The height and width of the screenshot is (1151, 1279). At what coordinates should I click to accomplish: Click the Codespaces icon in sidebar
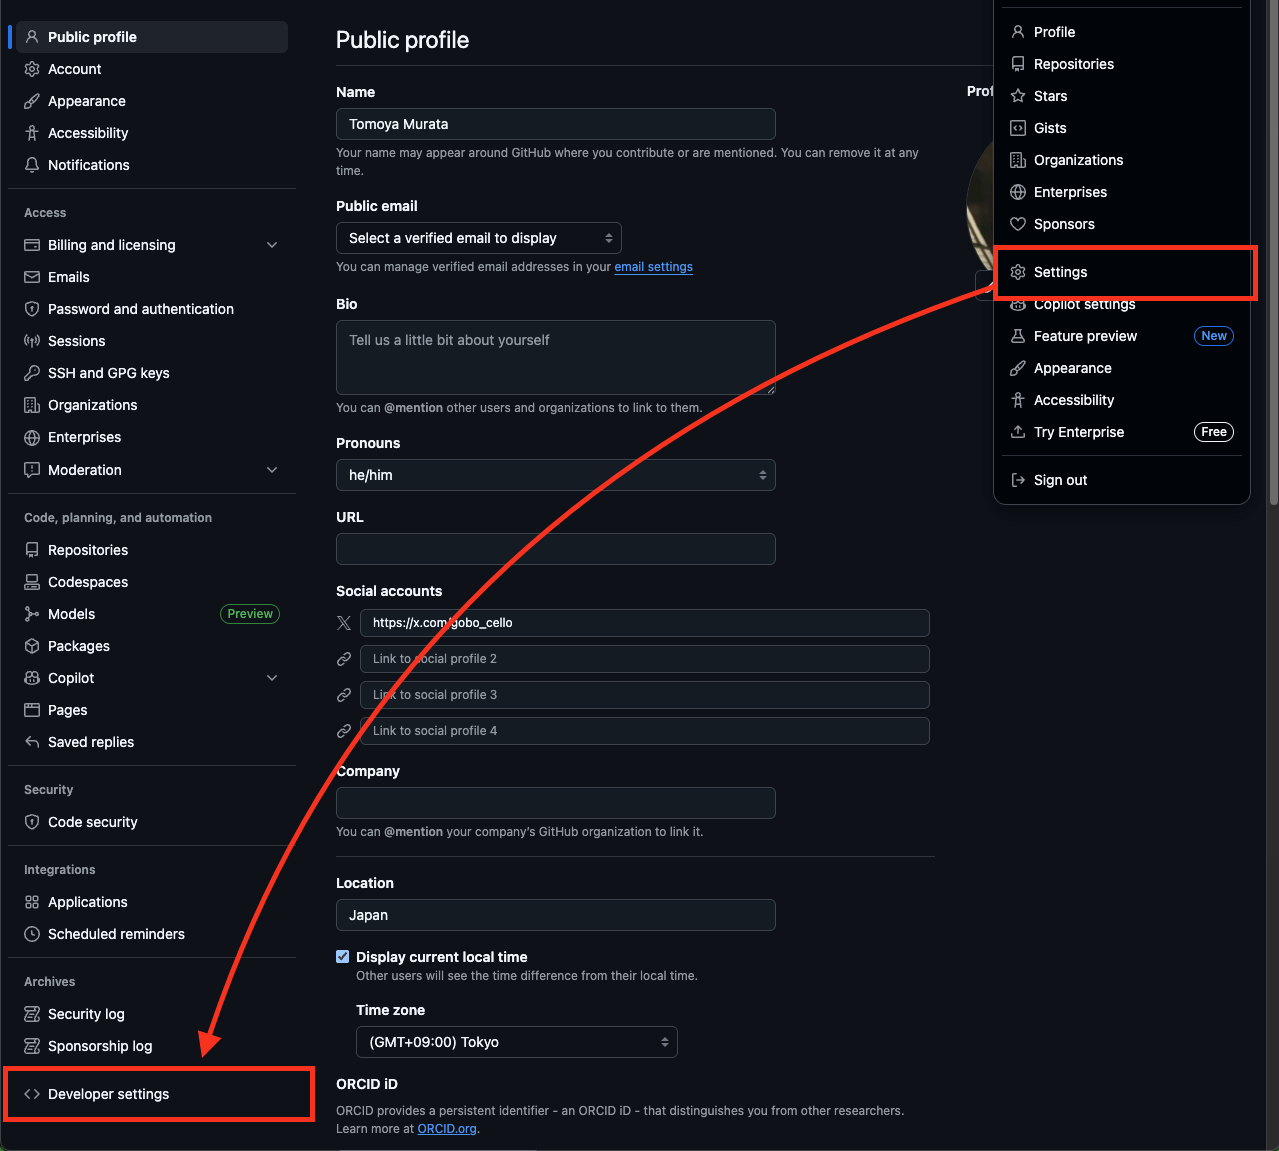tap(32, 582)
